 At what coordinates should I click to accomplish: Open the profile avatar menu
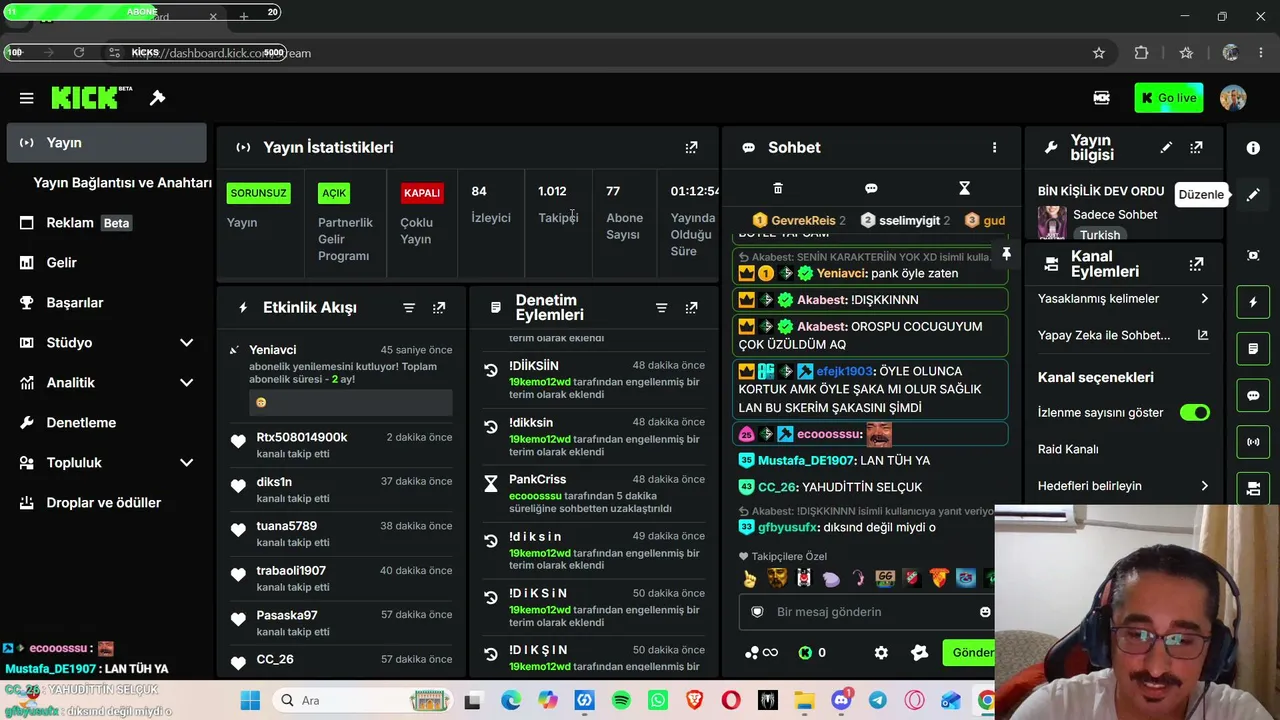[x=1233, y=98]
